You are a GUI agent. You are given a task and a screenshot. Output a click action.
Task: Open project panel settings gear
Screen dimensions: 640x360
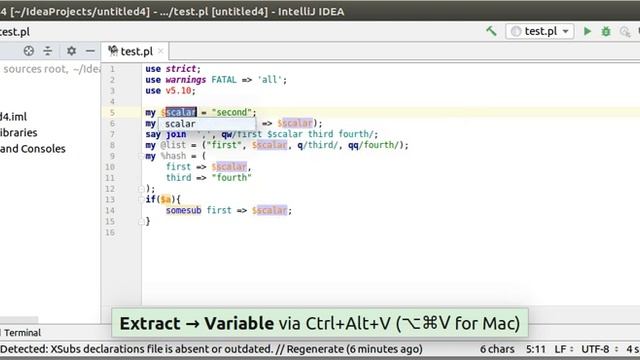(x=71, y=51)
